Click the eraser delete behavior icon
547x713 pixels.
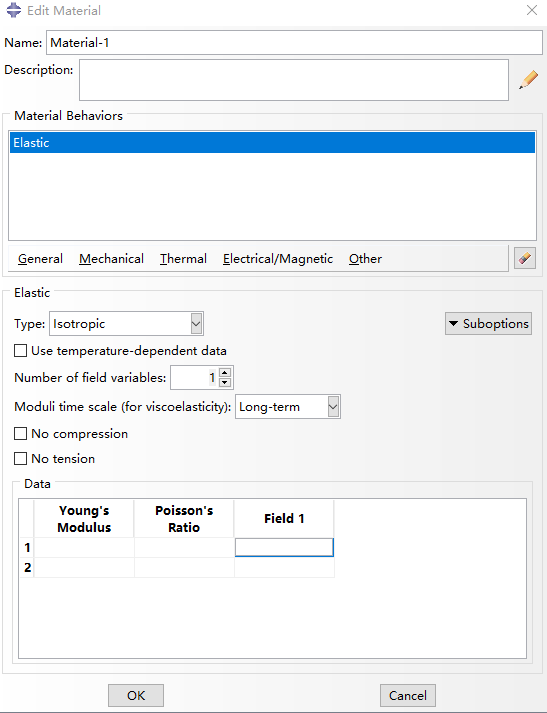pos(525,258)
